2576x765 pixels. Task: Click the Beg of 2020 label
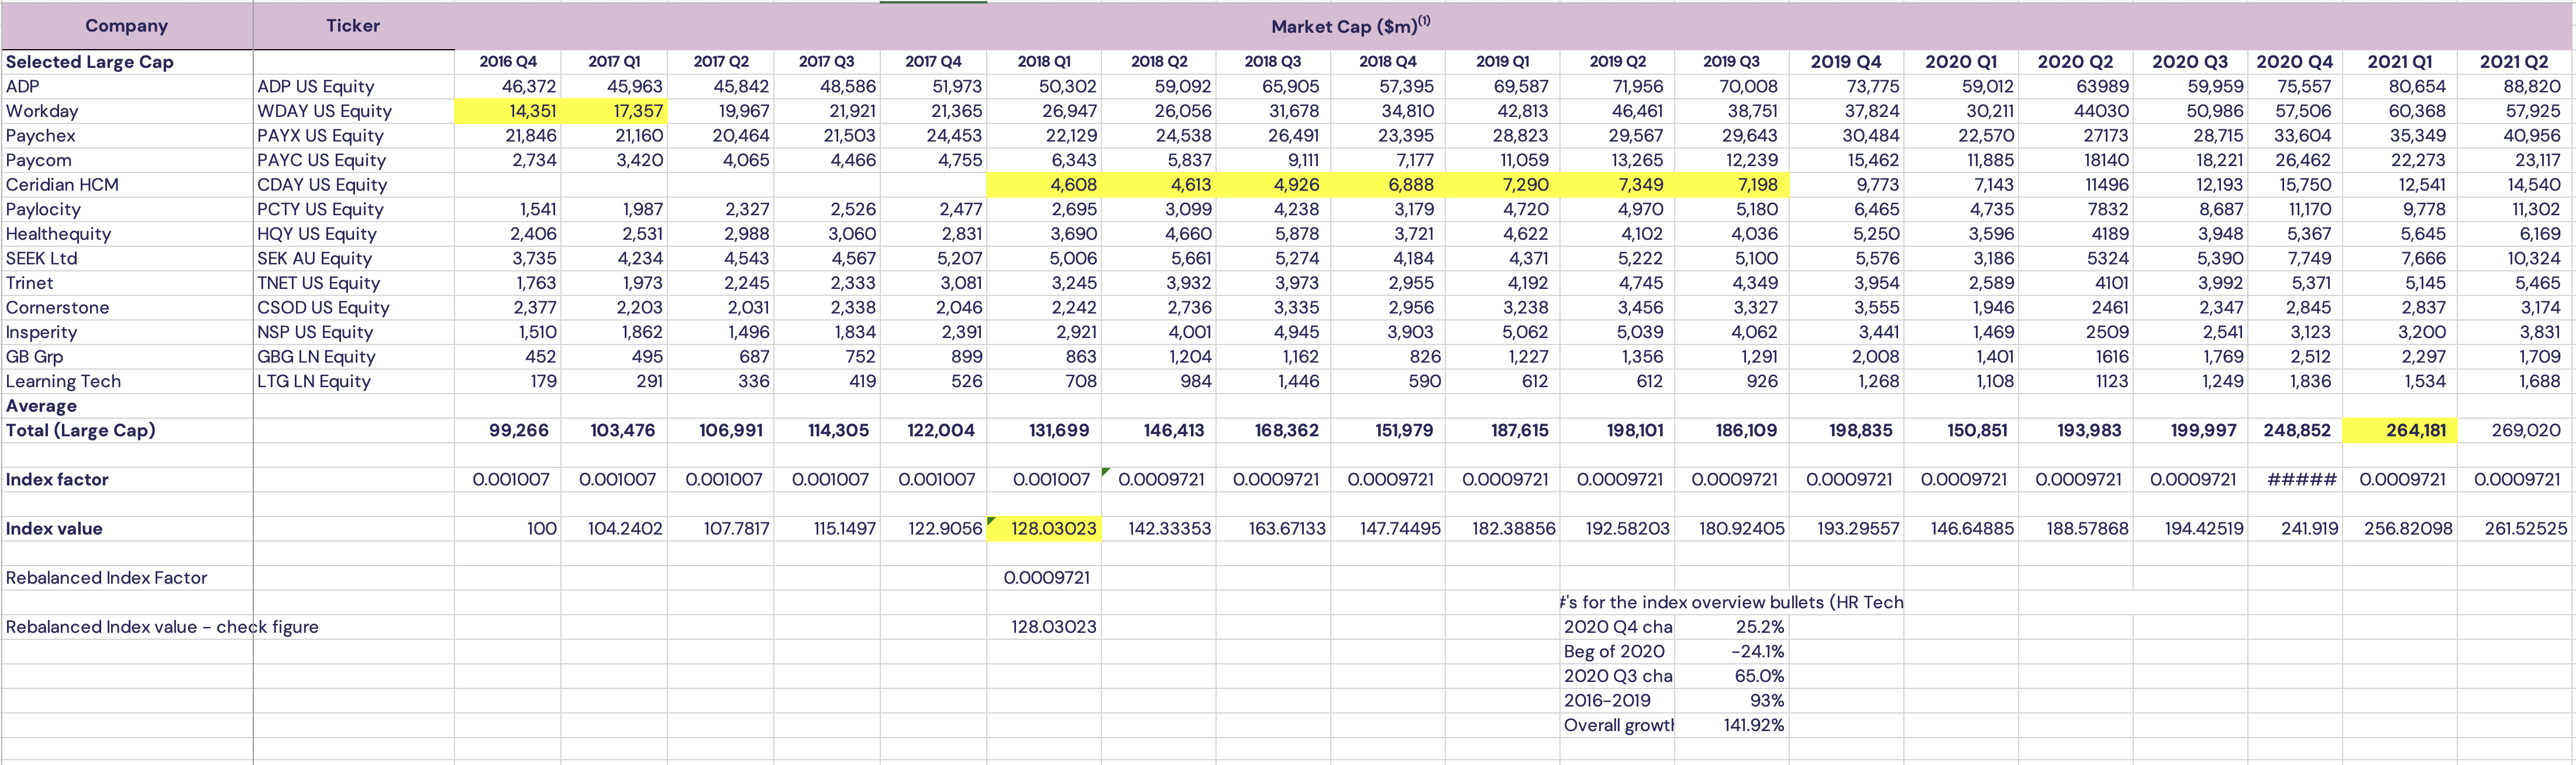point(1618,651)
